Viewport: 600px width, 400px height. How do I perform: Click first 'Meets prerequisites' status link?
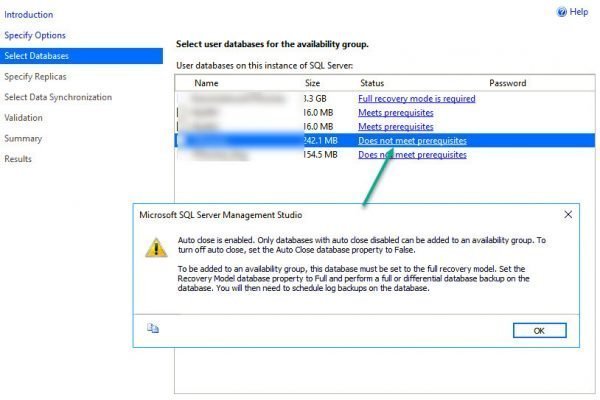point(395,113)
